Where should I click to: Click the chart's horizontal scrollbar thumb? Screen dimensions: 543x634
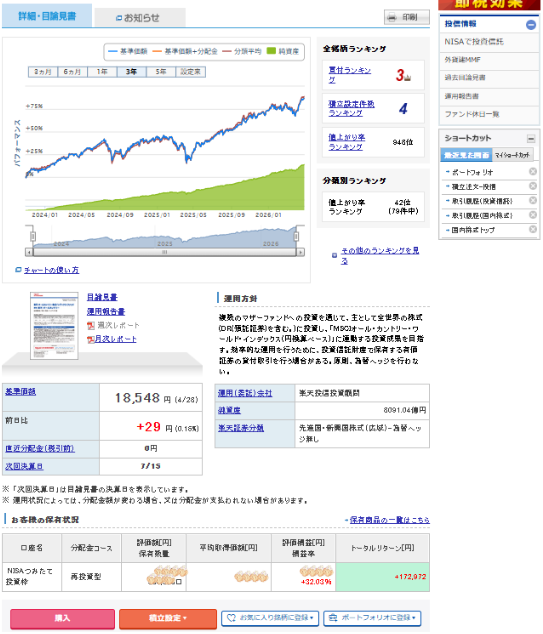click(x=165, y=252)
